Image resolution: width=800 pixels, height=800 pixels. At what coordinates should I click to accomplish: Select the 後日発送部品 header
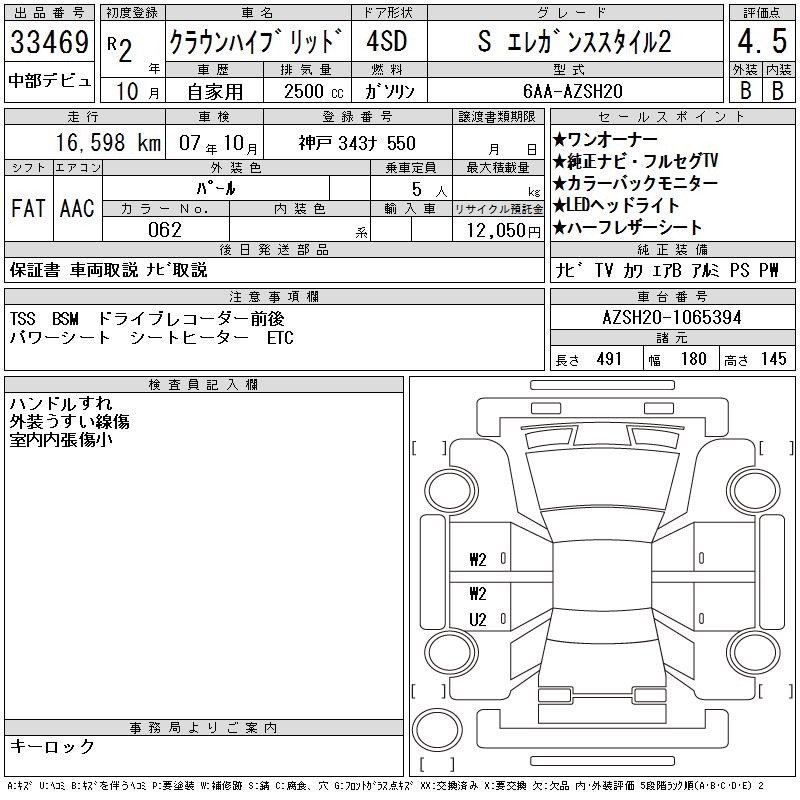(x=274, y=249)
